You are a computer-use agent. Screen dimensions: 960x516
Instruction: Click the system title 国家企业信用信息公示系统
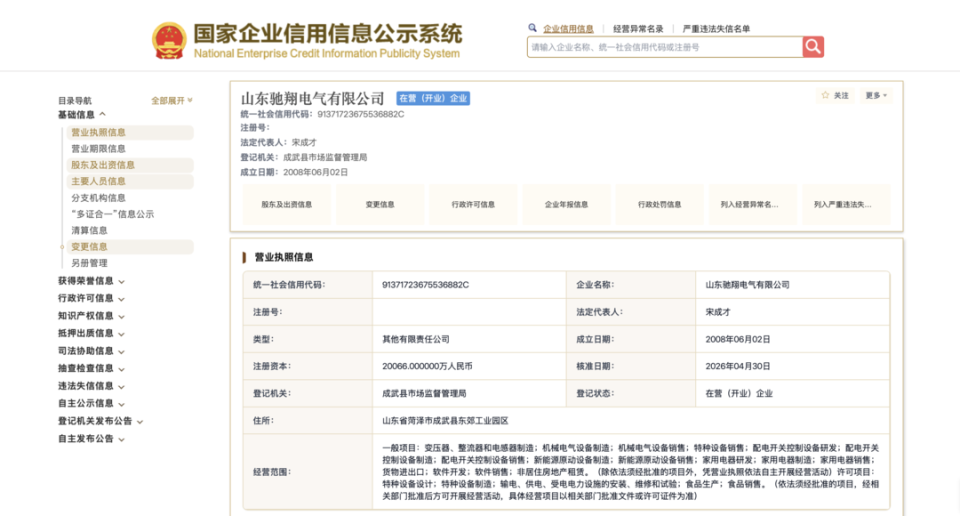click(x=328, y=34)
